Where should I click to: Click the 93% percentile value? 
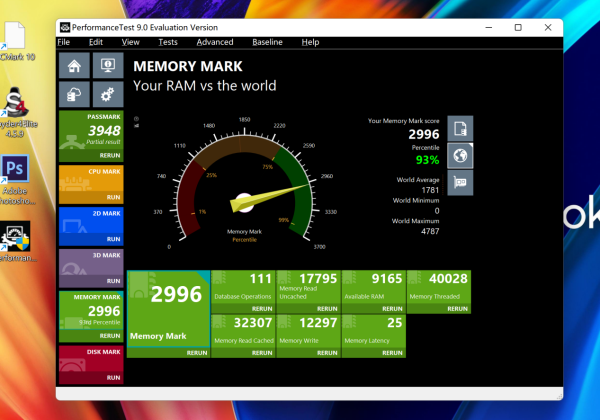coord(427,160)
